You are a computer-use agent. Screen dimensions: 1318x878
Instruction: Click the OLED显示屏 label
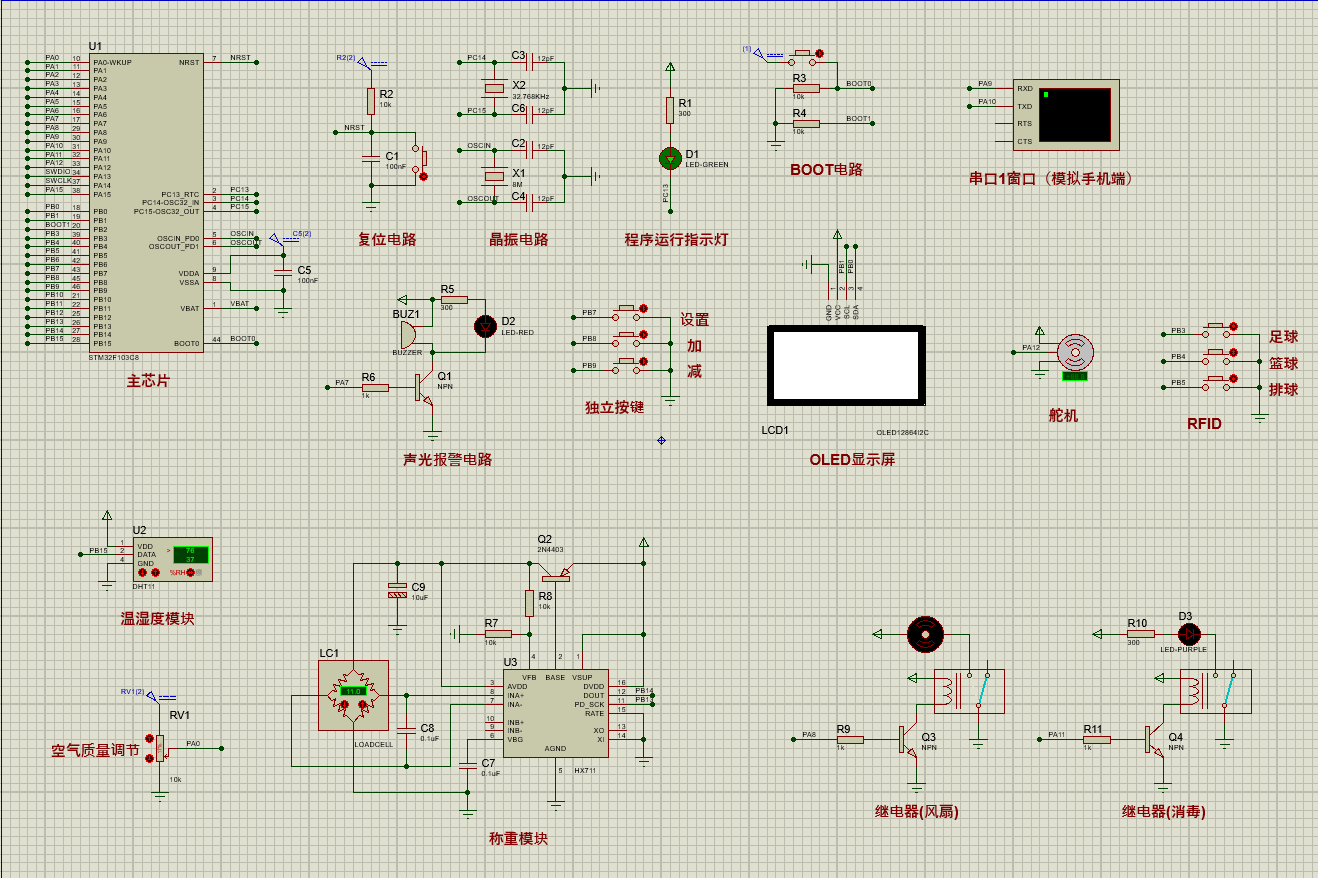coord(852,461)
